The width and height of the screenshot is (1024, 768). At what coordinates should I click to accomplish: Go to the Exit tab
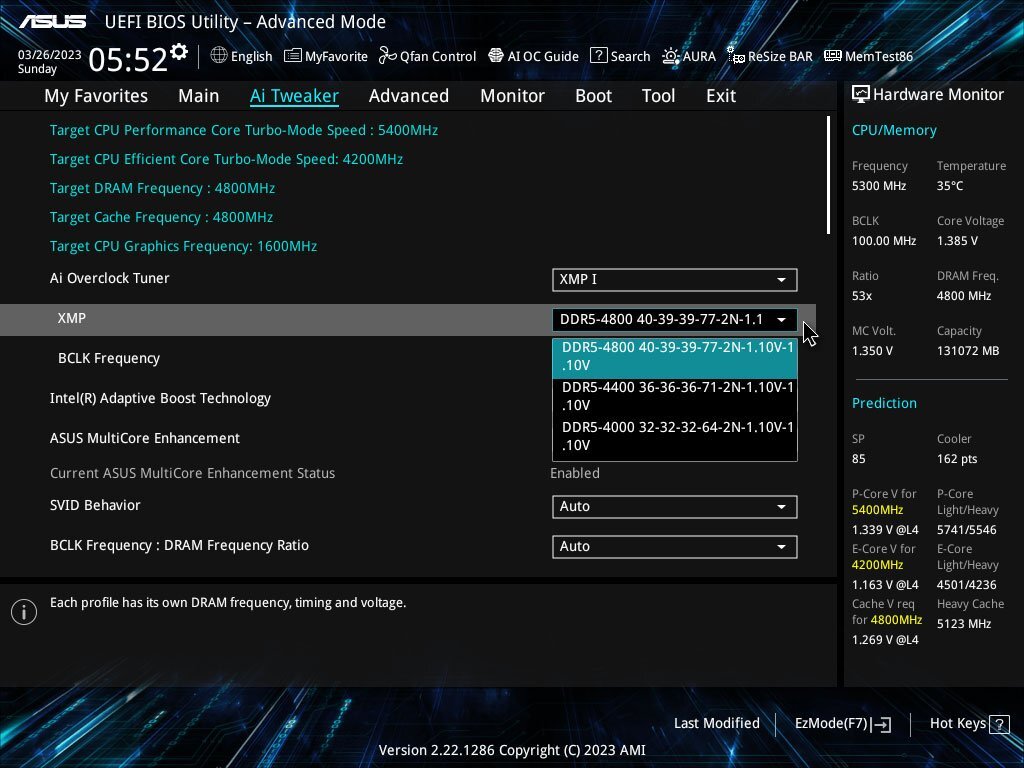point(721,96)
